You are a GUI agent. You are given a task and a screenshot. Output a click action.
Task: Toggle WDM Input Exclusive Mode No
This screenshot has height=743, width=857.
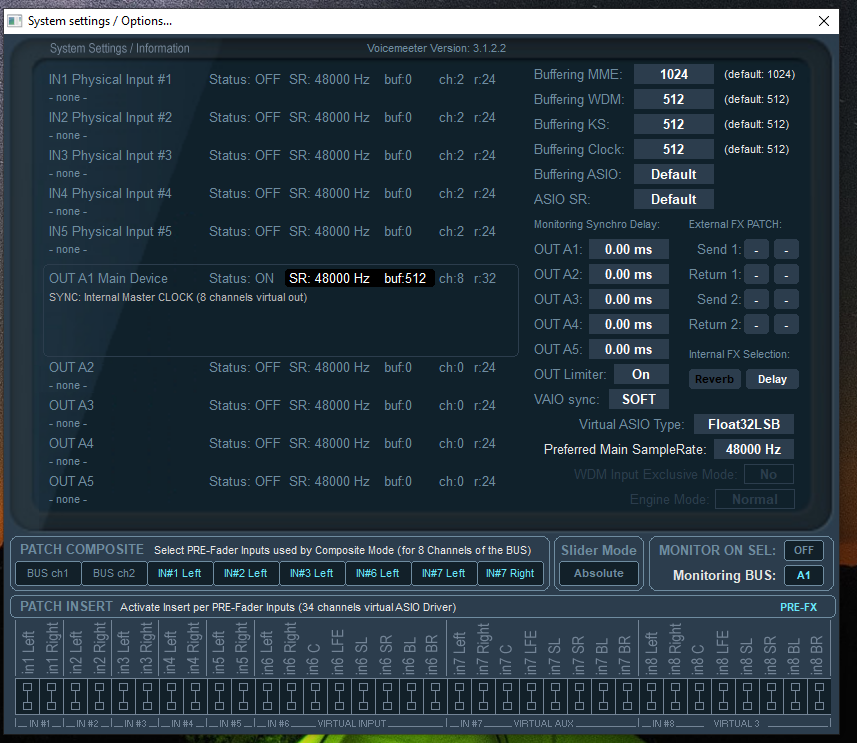(x=768, y=475)
